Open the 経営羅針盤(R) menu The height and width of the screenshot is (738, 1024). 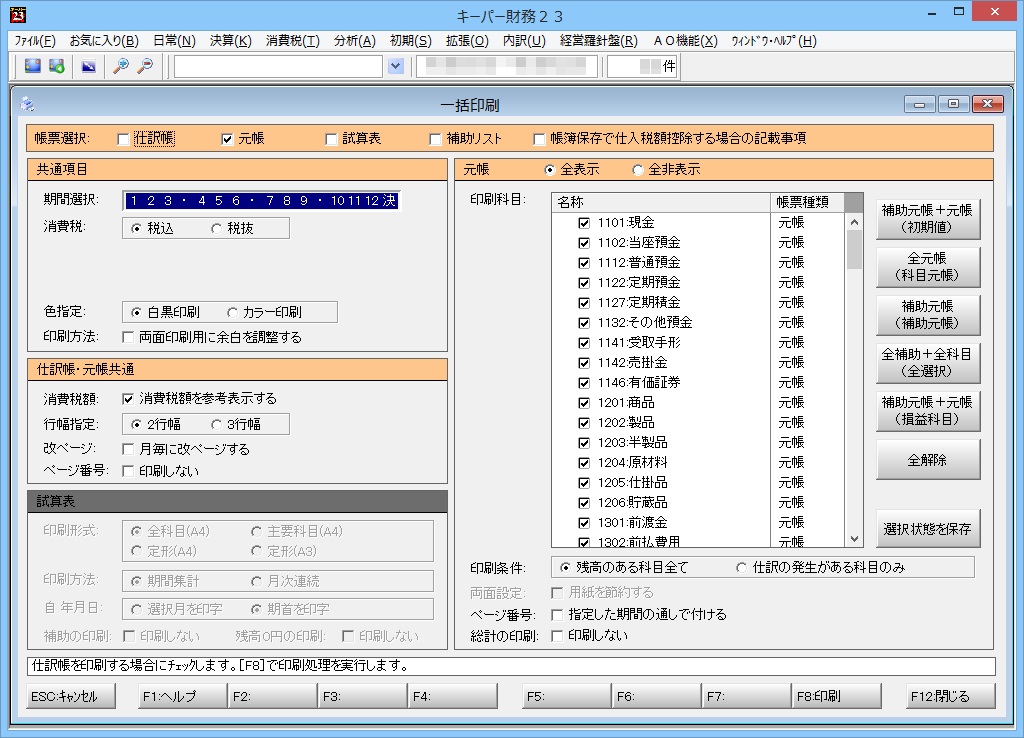[599, 40]
